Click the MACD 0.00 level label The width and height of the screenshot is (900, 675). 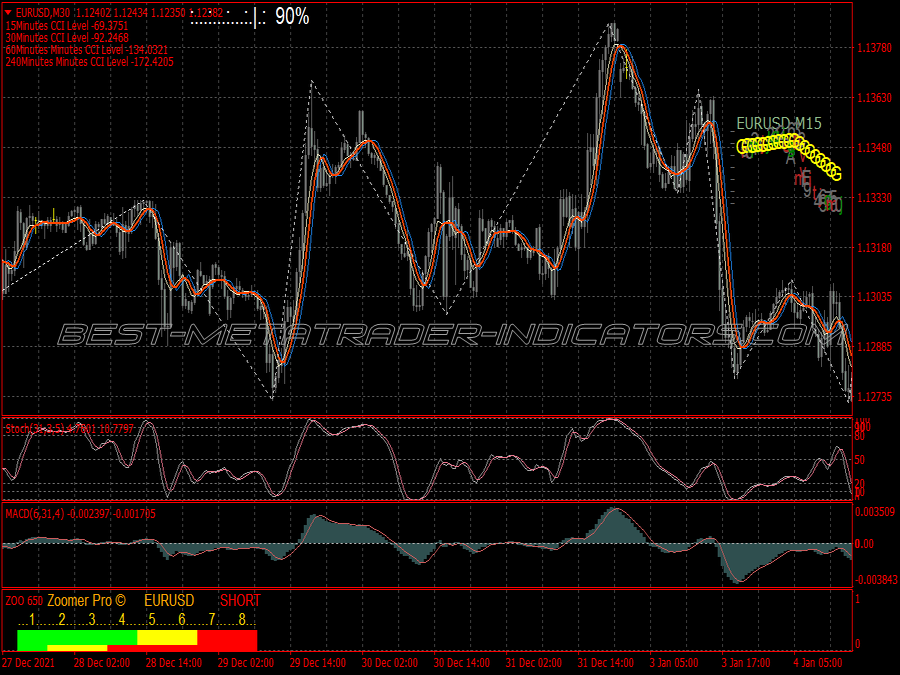pyautogui.click(x=864, y=544)
